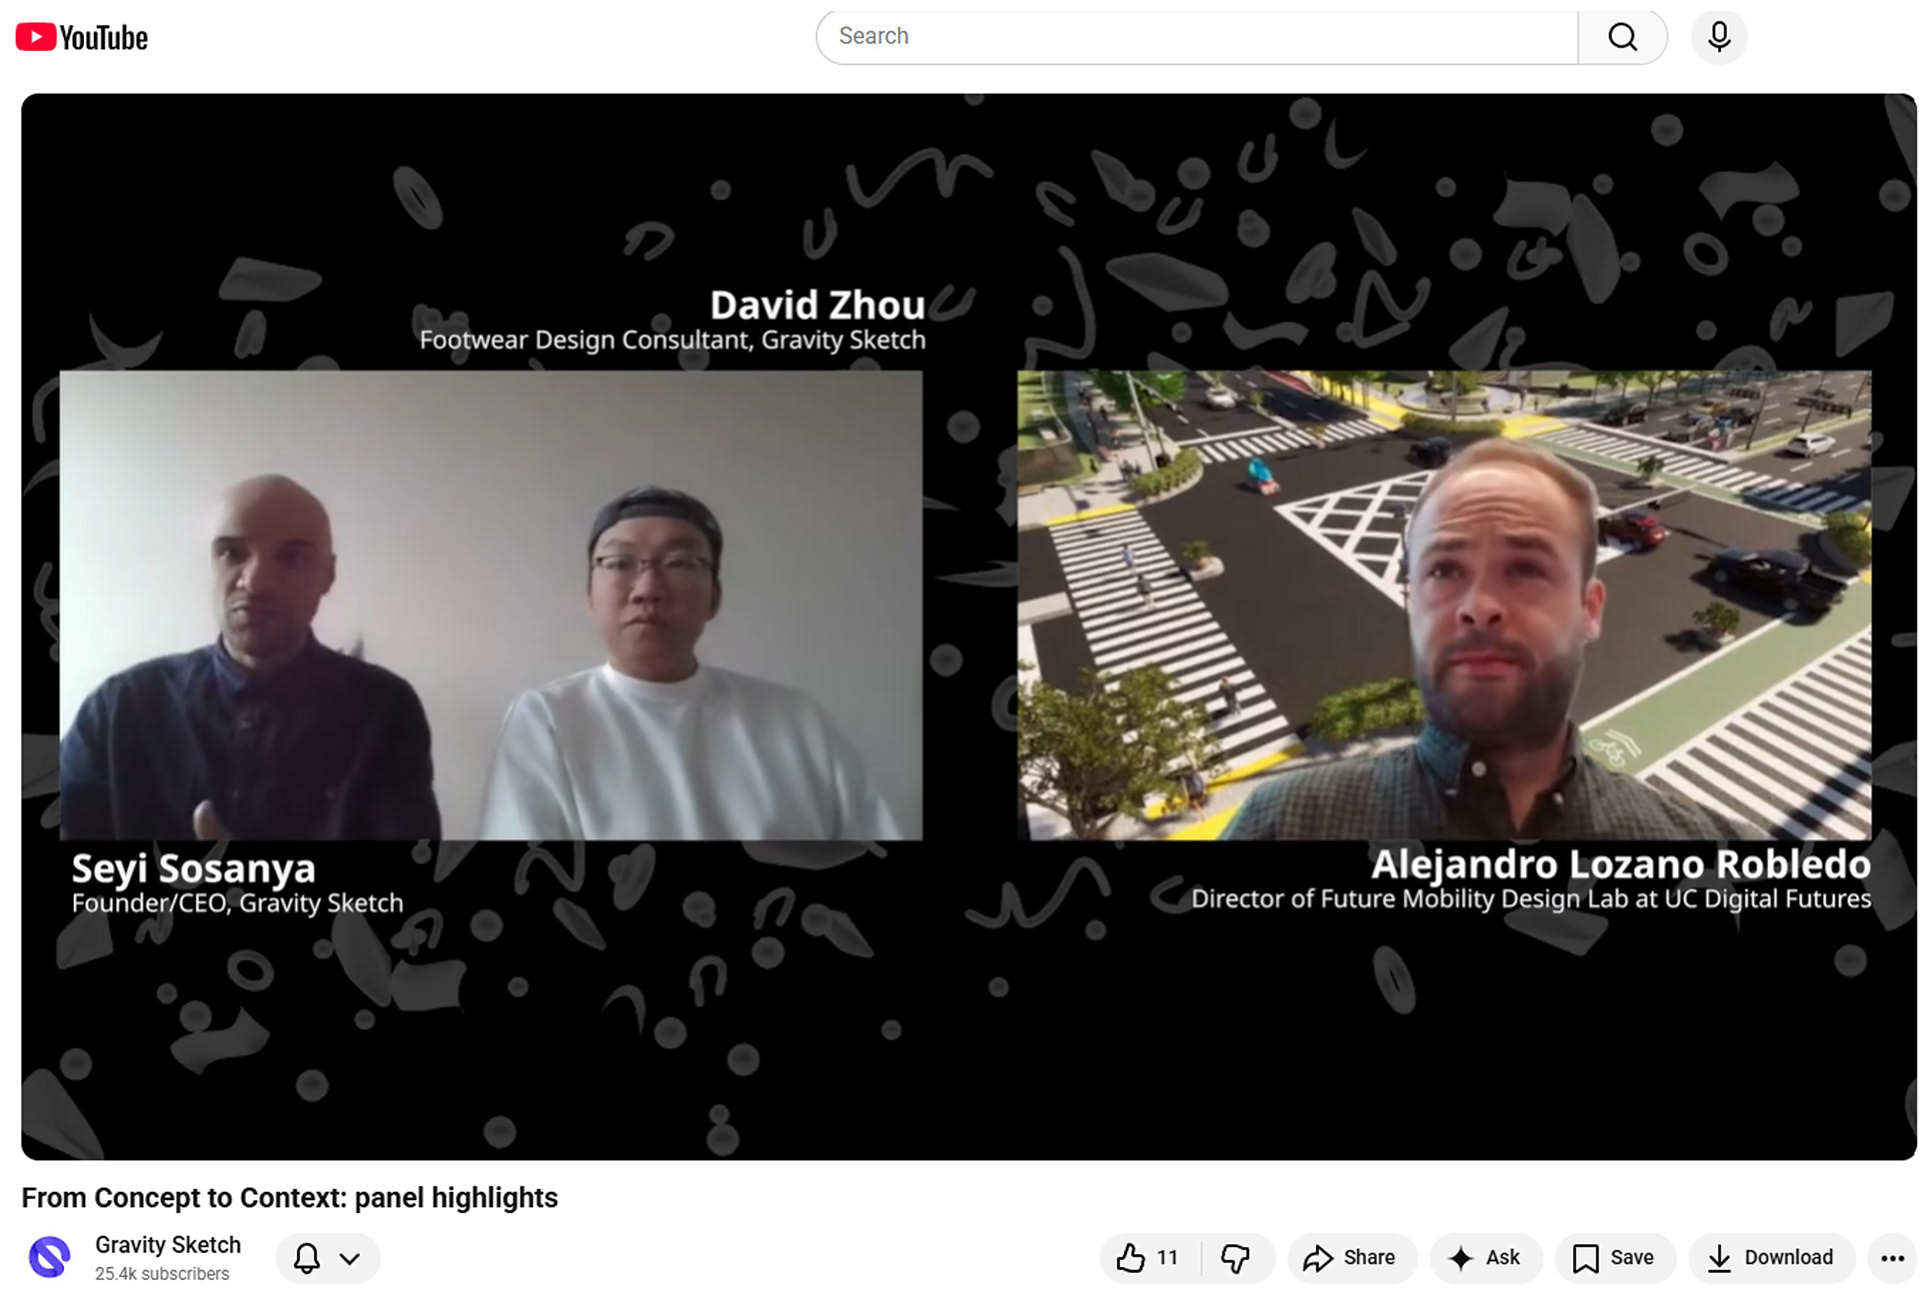
Task: Open the three-dot more actions menu
Action: point(1892,1258)
